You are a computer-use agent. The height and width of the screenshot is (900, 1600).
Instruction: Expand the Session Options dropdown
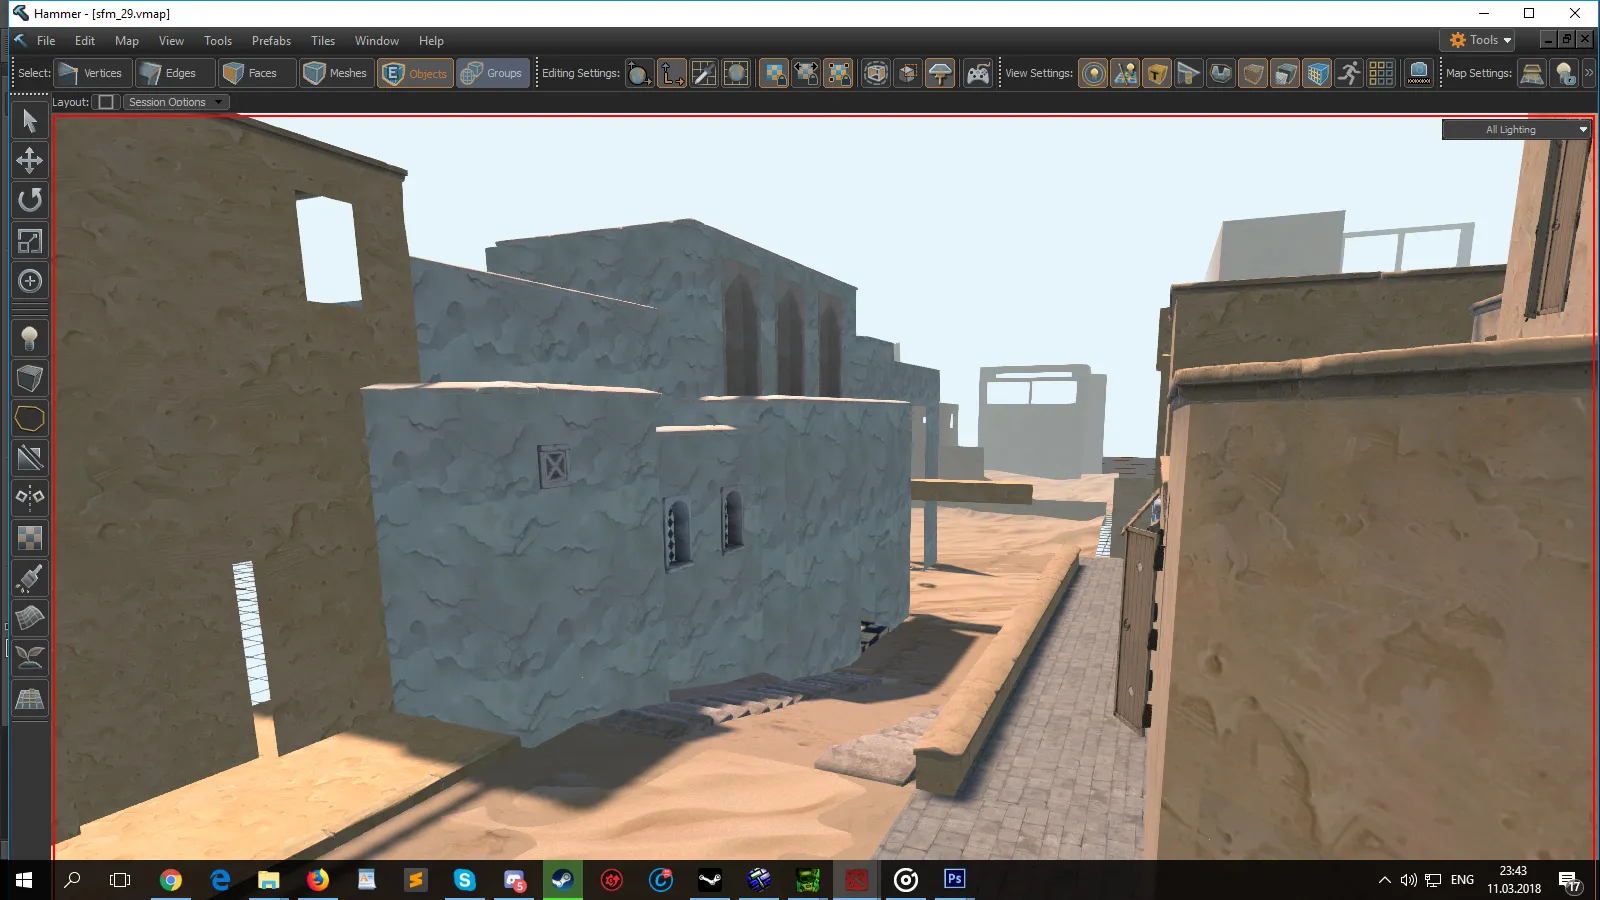point(176,102)
